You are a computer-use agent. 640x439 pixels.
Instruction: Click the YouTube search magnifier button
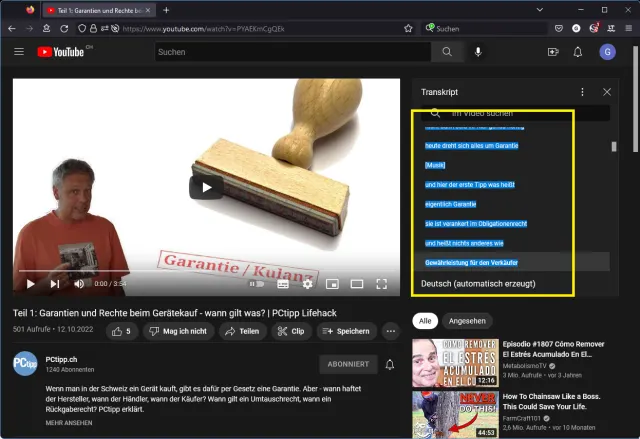pyautogui.click(x=447, y=52)
